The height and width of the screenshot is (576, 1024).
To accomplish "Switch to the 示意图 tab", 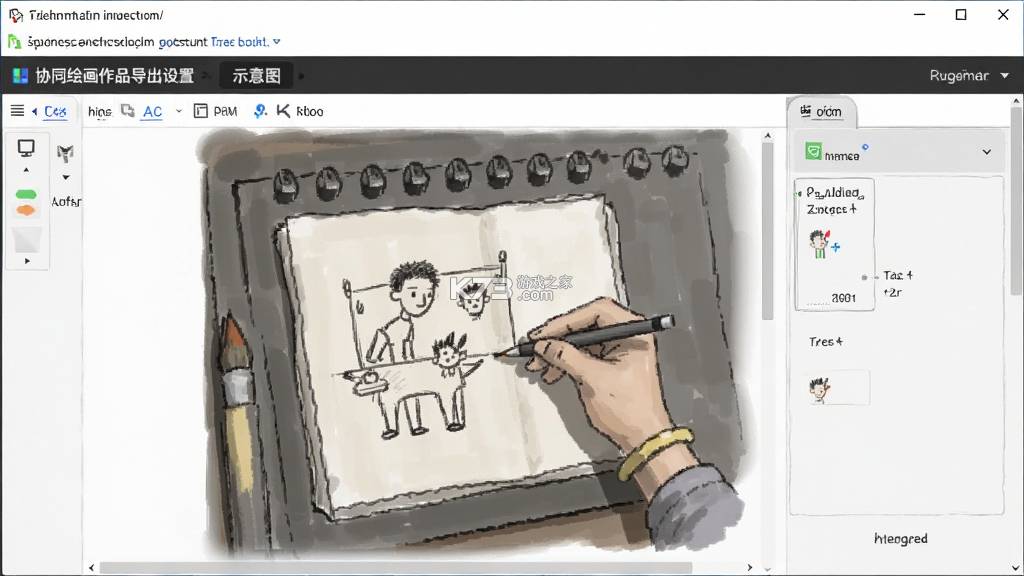I will [256, 76].
